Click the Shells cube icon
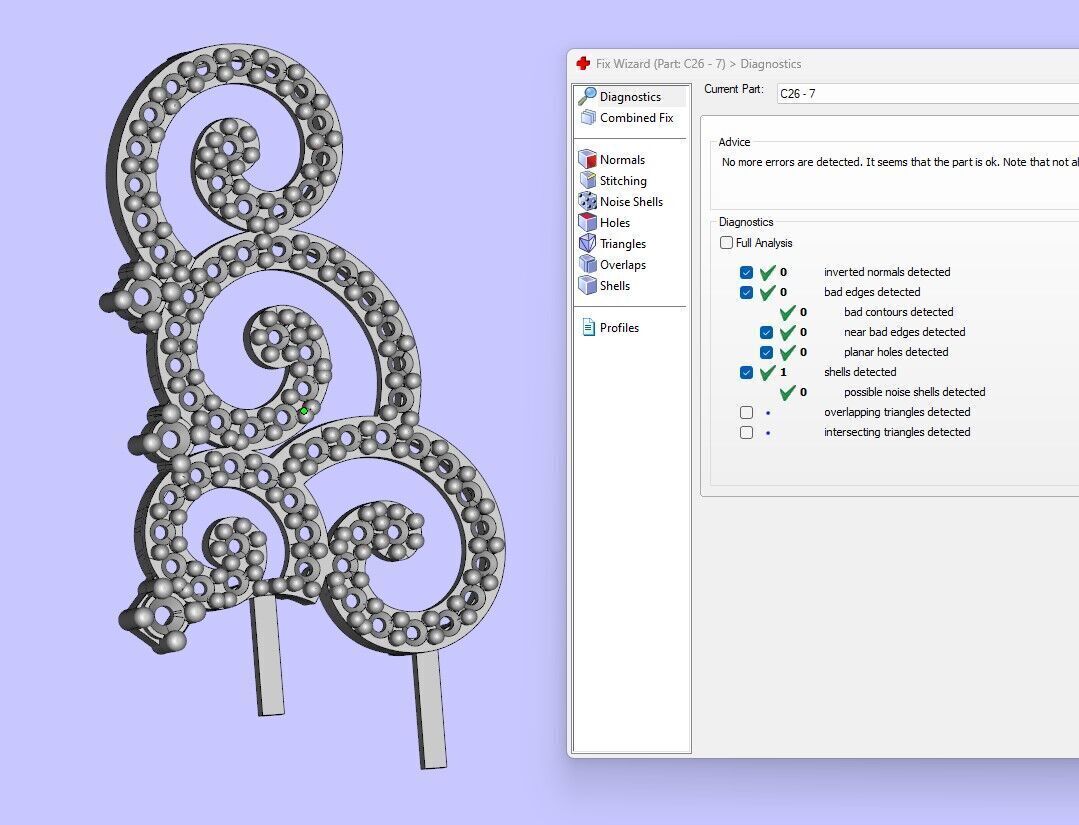This screenshot has width=1079, height=825. [587, 286]
